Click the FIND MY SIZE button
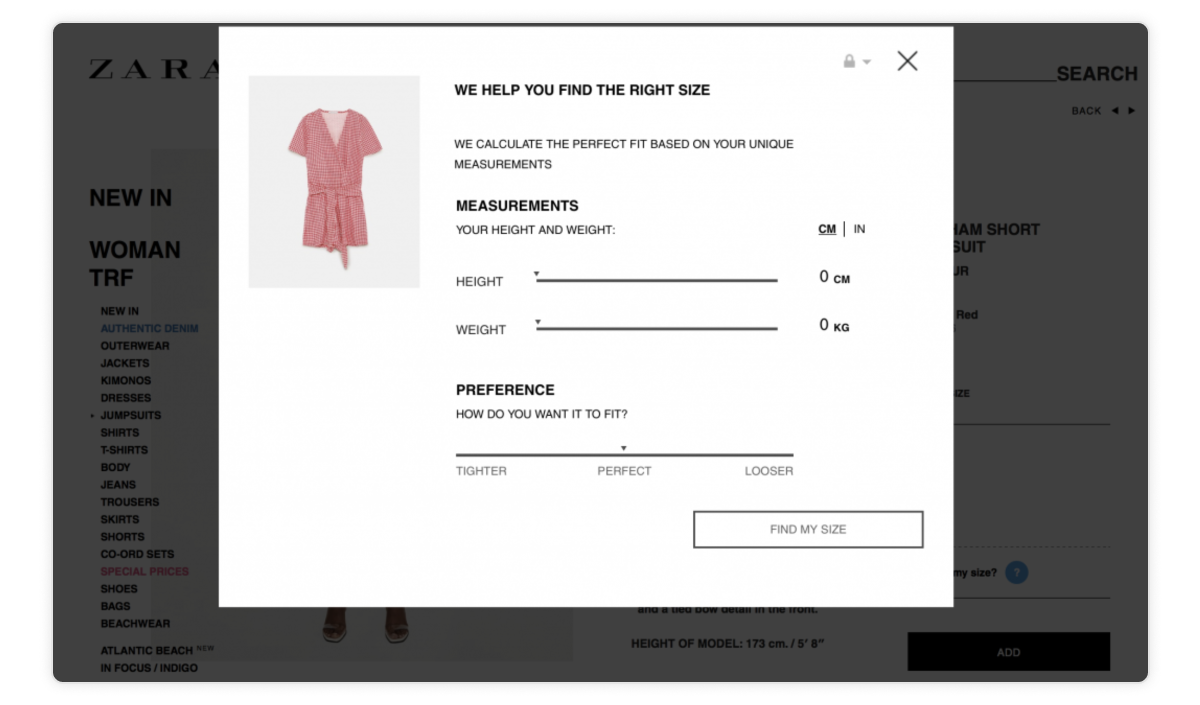The width and height of the screenshot is (1200, 705). point(808,529)
